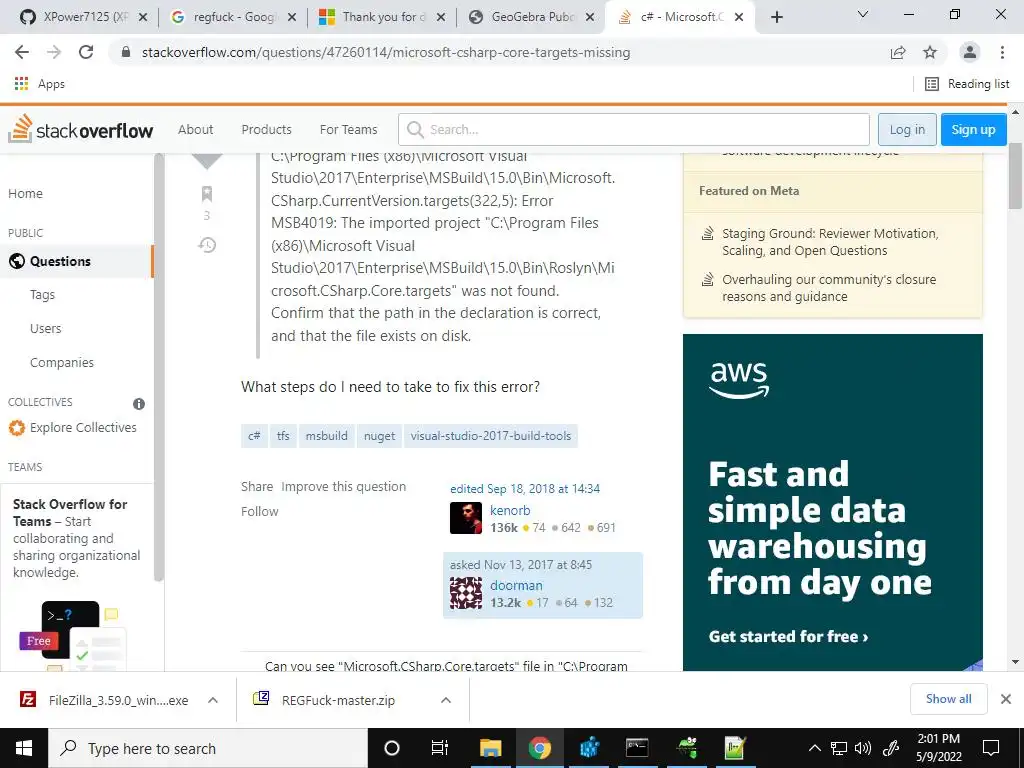
Task: Click the Windows taskbar search box
Action: point(208,748)
